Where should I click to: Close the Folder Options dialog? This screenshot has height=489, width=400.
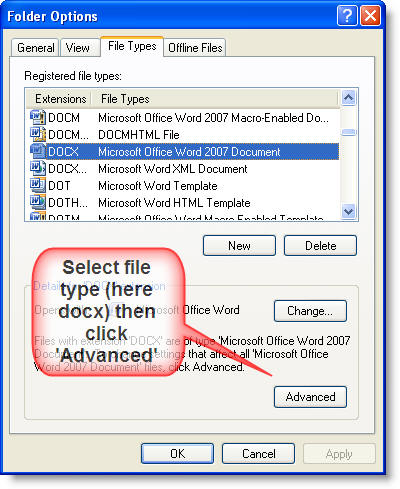370,16
